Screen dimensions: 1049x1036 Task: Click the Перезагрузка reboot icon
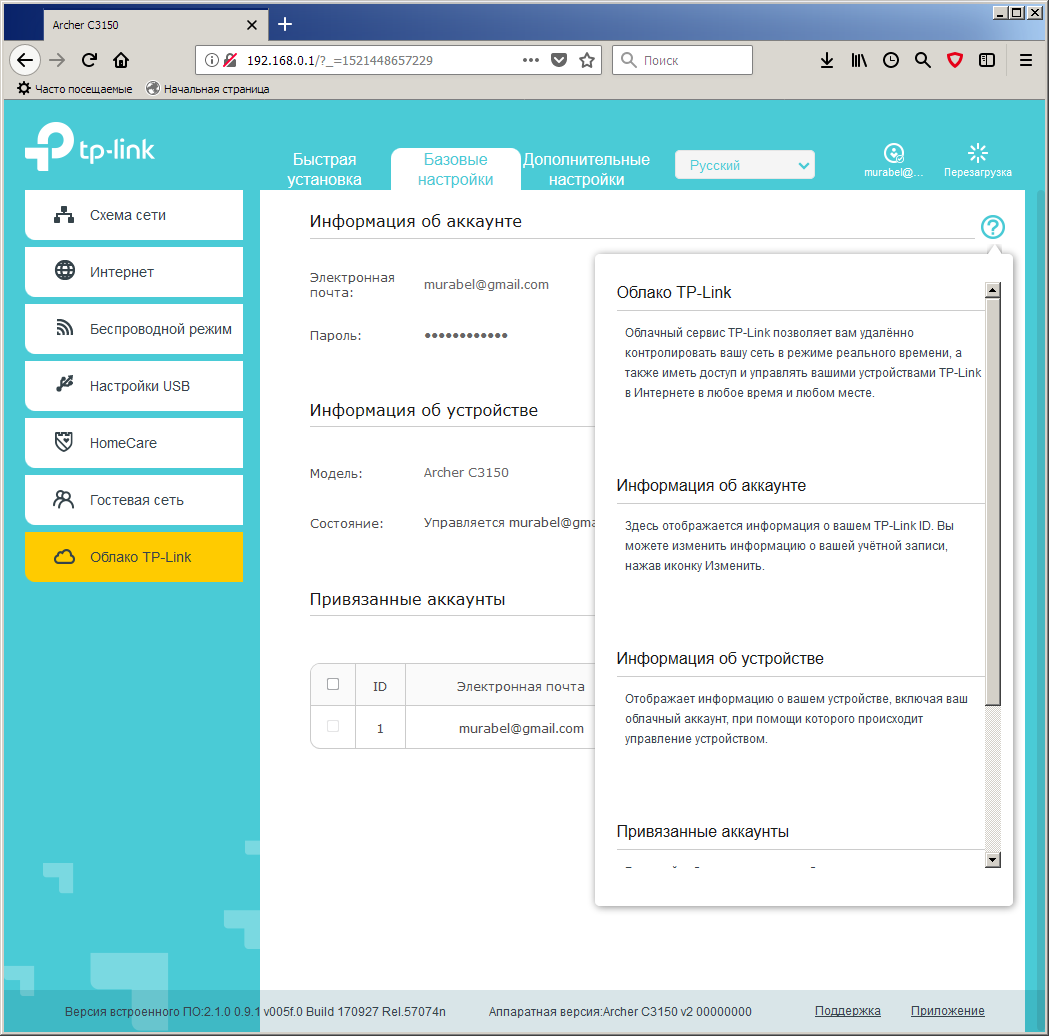point(977,161)
